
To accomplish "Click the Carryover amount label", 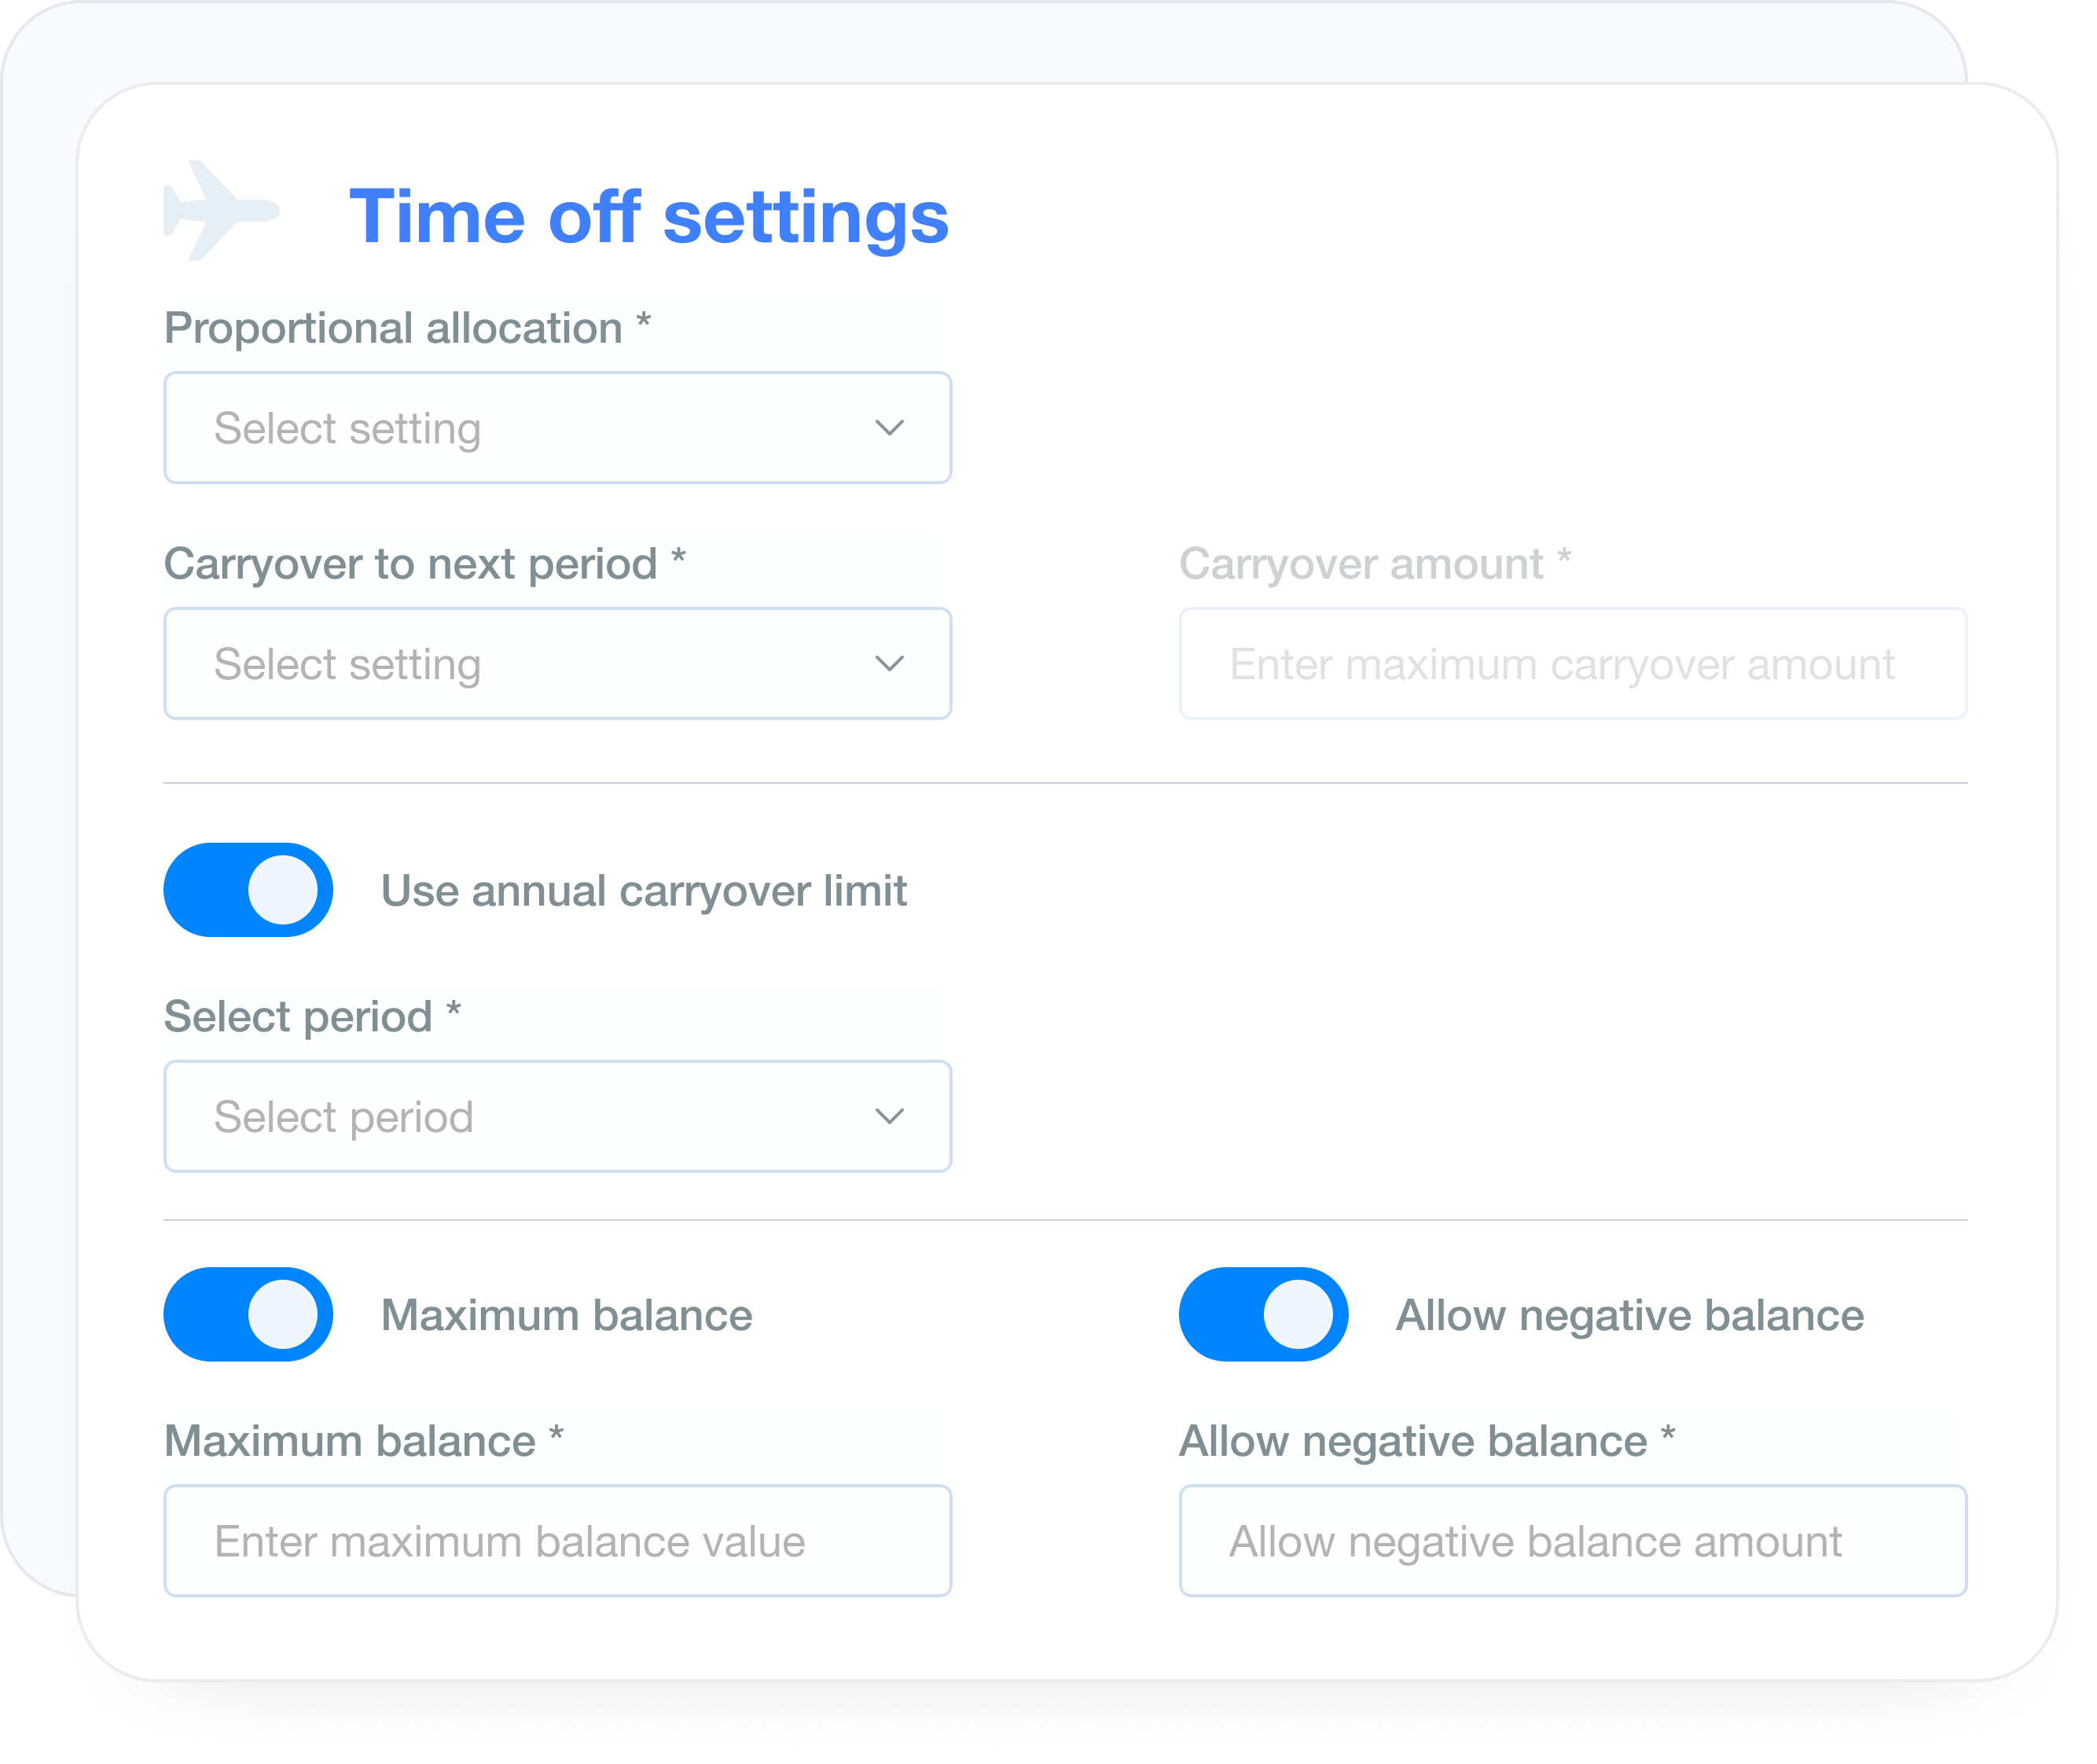I will [1375, 563].
